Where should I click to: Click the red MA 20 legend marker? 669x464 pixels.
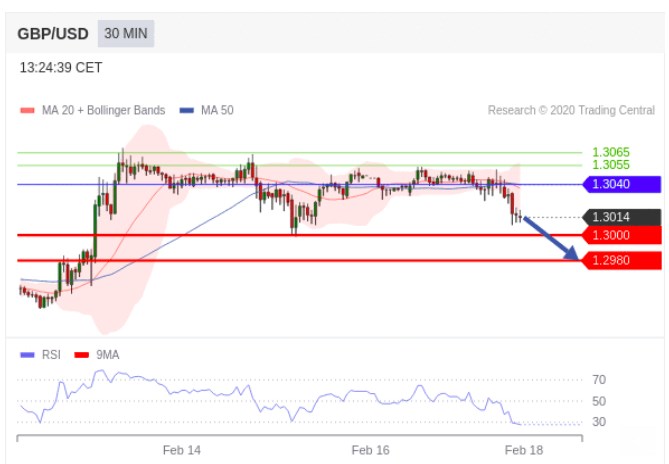[x=26, y=110]
